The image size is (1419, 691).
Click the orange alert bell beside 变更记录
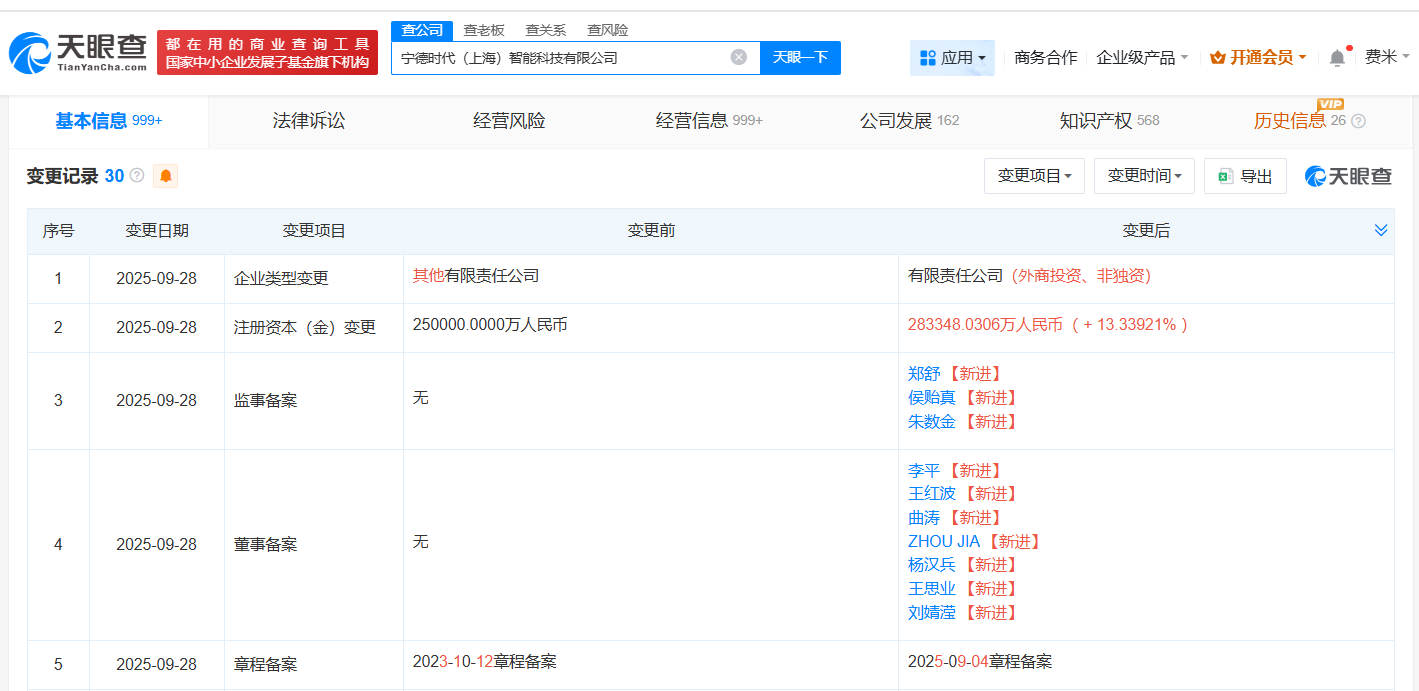pyautogui.click(x=164, y=175)
